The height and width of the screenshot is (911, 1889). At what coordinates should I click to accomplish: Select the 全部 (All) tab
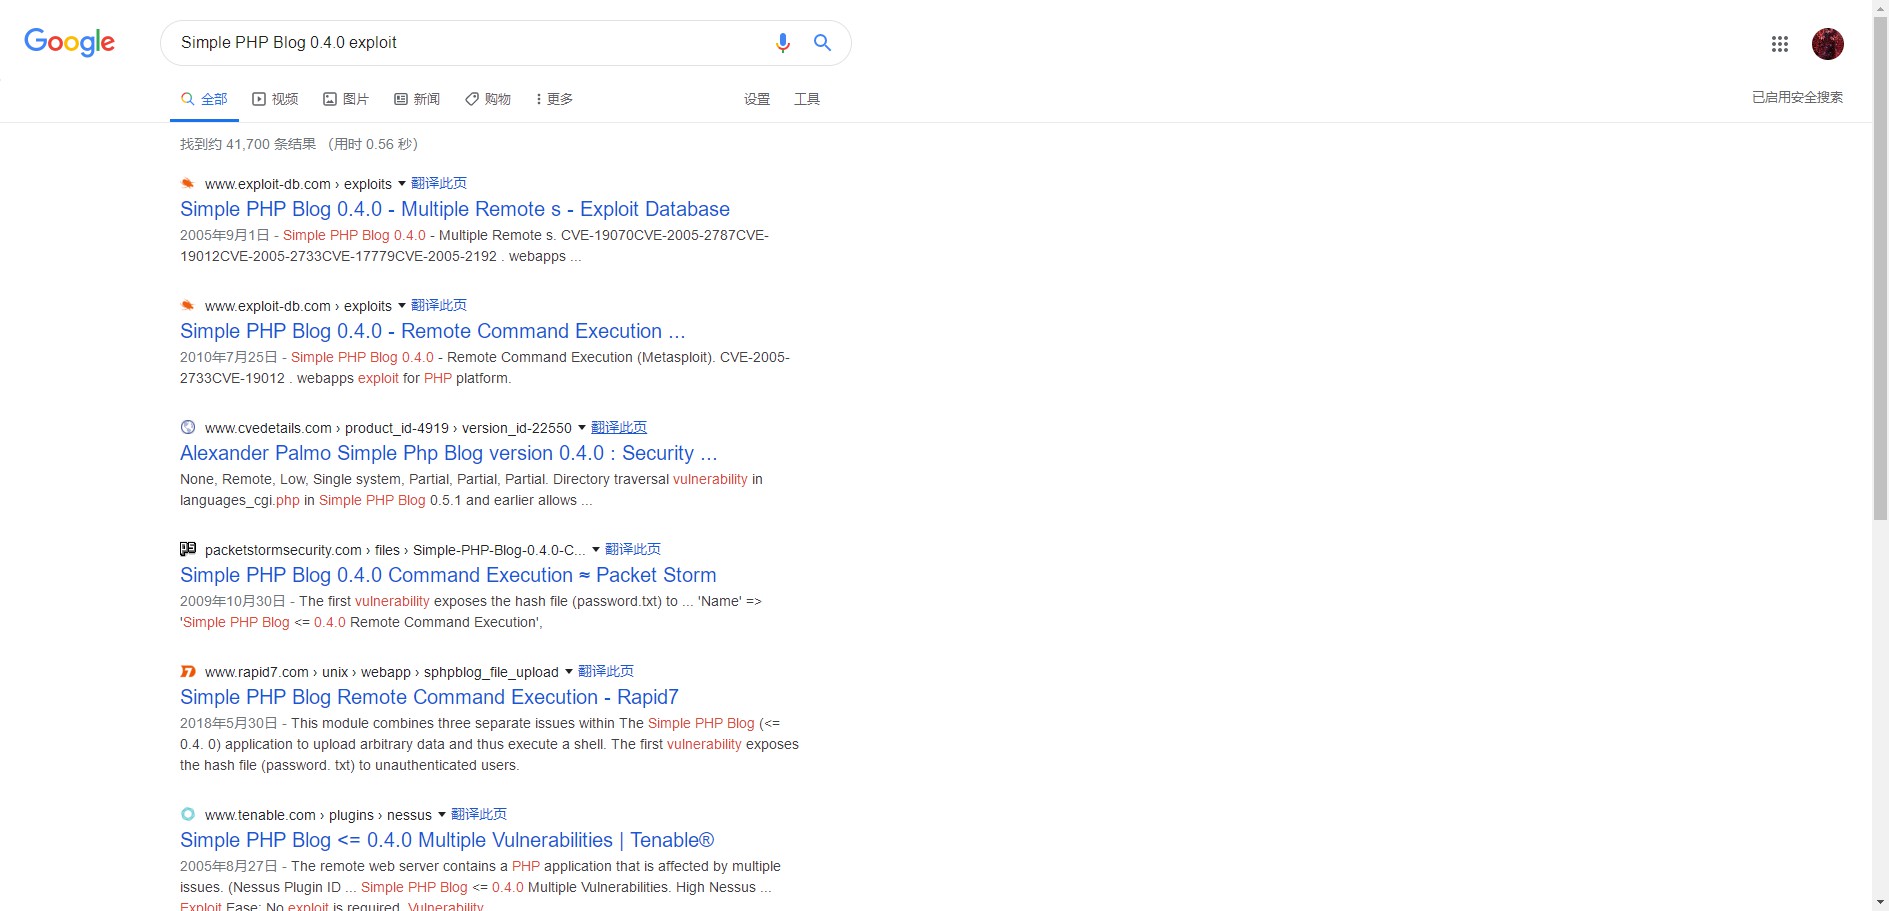204,99
